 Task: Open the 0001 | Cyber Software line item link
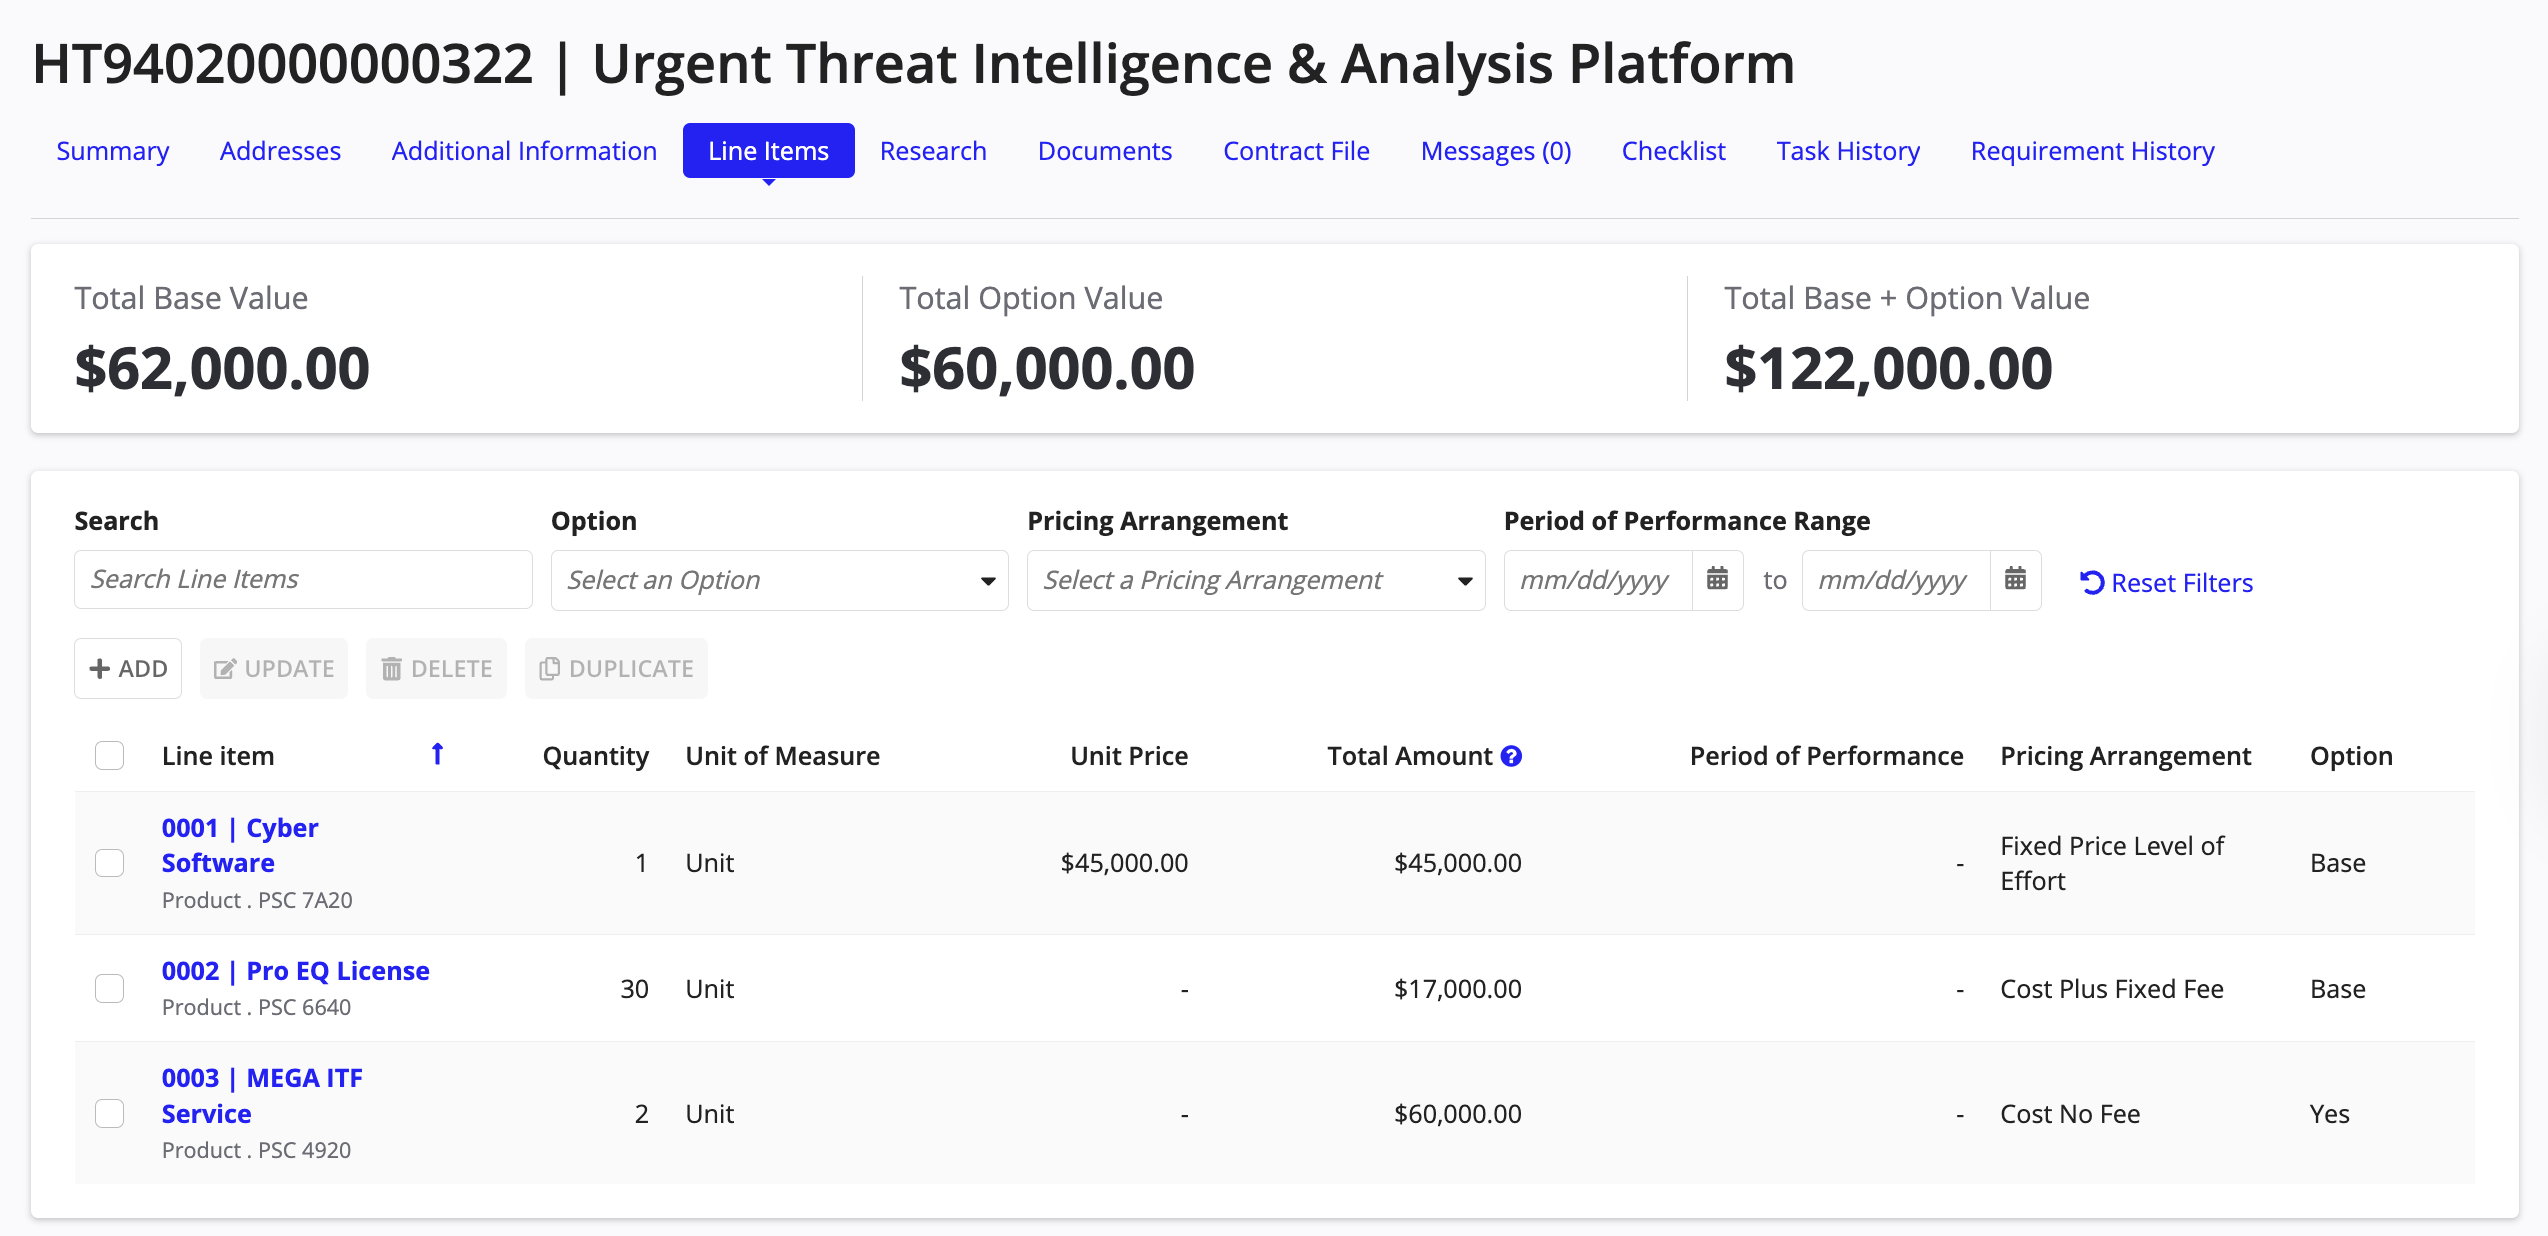point(240,845)
